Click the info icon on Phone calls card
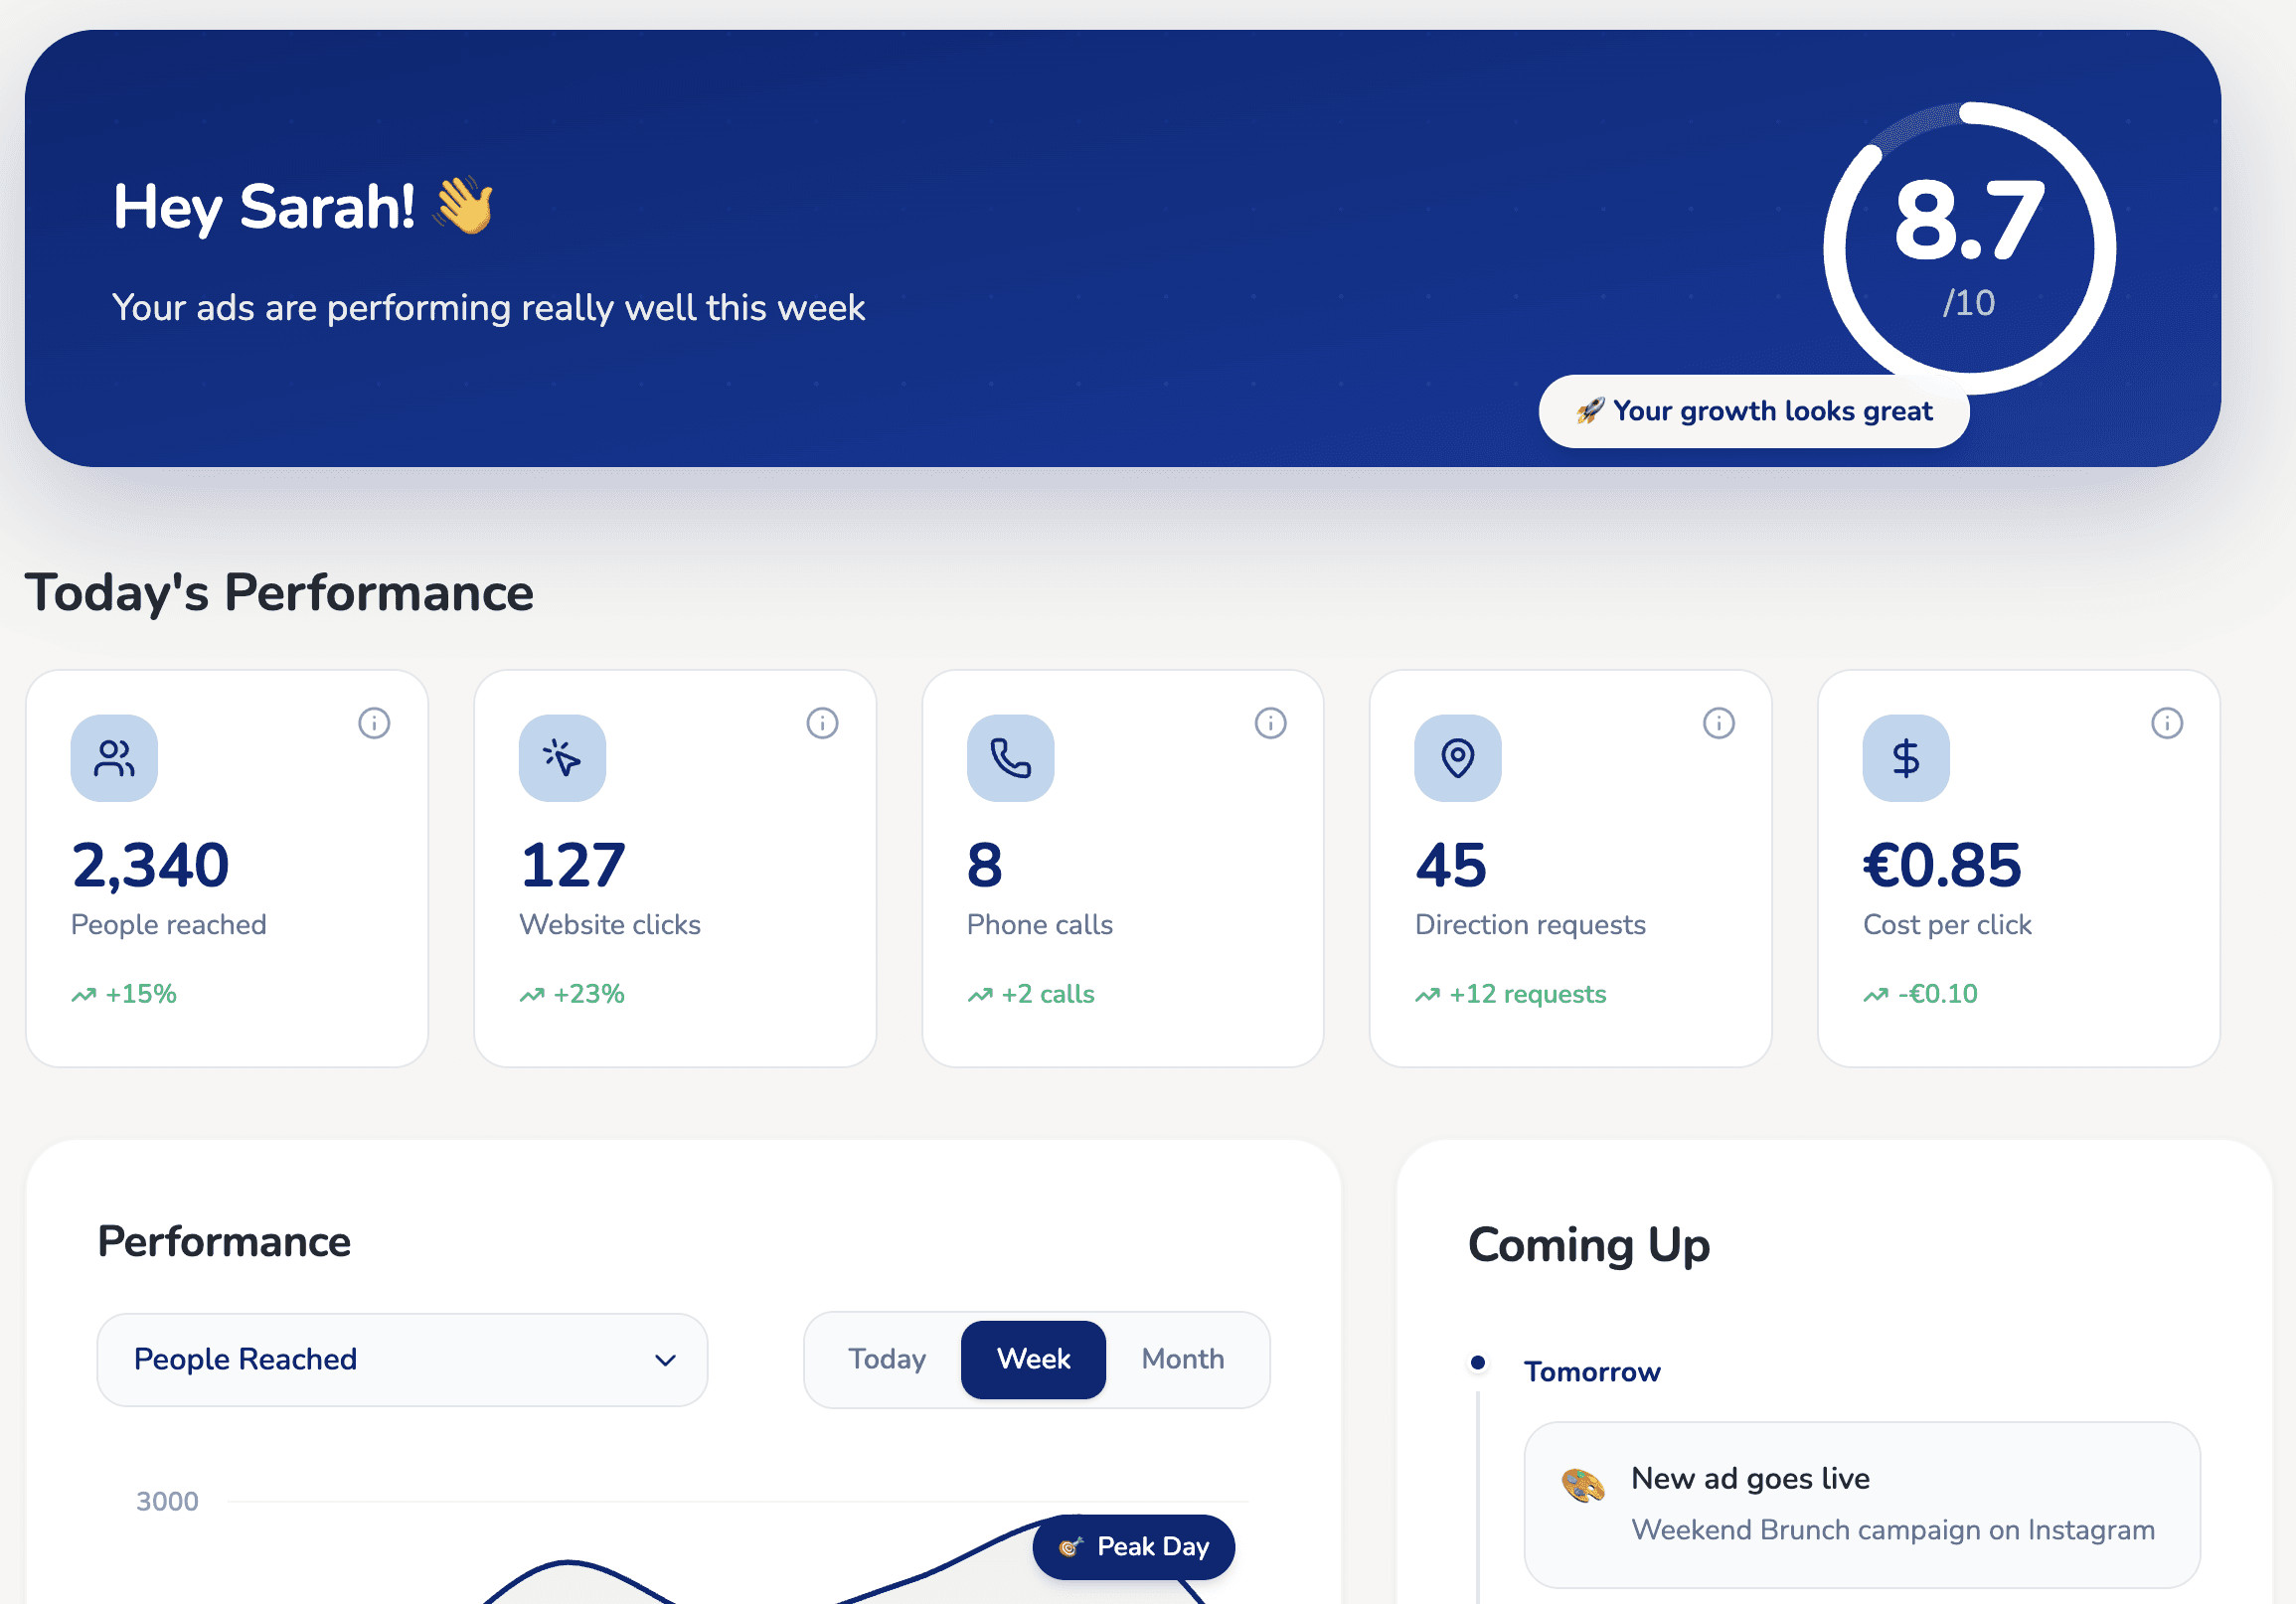 [x=1271, y=723]
